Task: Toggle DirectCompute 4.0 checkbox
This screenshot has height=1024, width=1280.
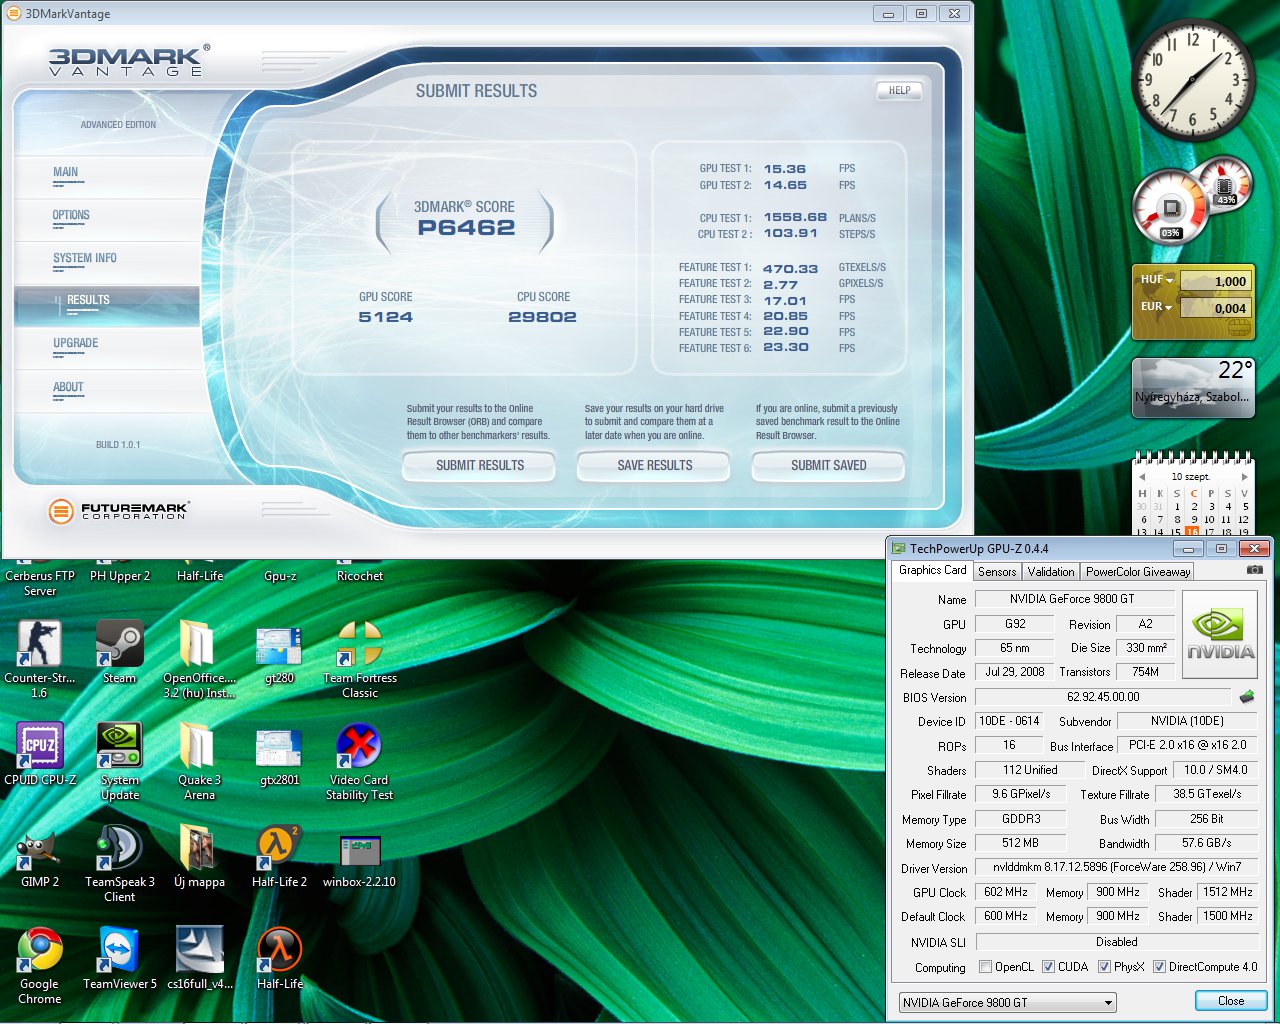Action: click(x=1160, y=967)
